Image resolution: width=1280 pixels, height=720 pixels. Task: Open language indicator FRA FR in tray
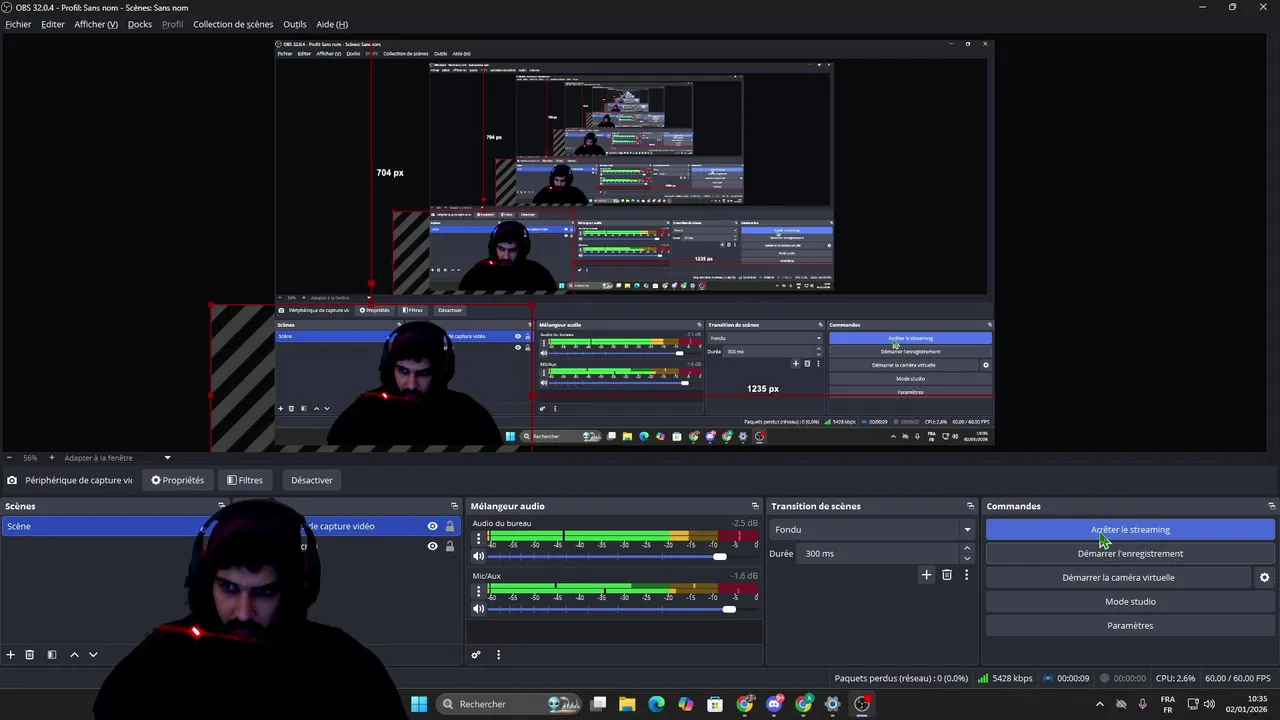[1167, 704]
